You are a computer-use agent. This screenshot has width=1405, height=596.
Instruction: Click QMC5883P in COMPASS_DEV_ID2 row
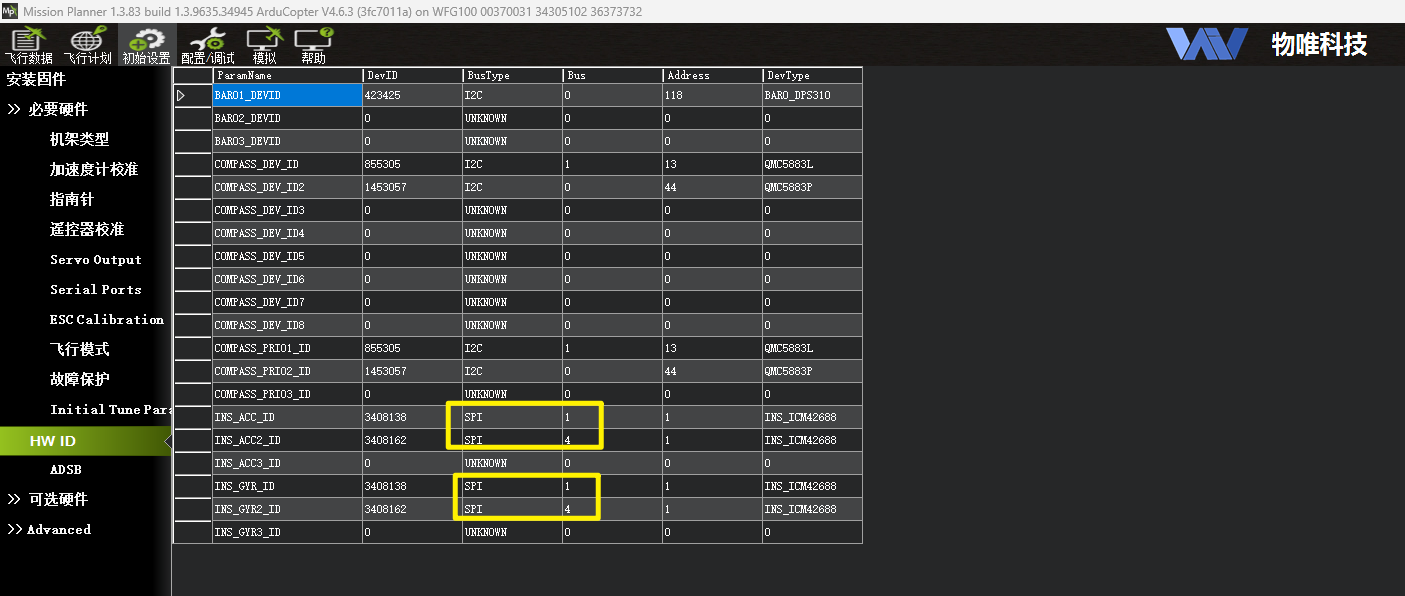(812, 187)
